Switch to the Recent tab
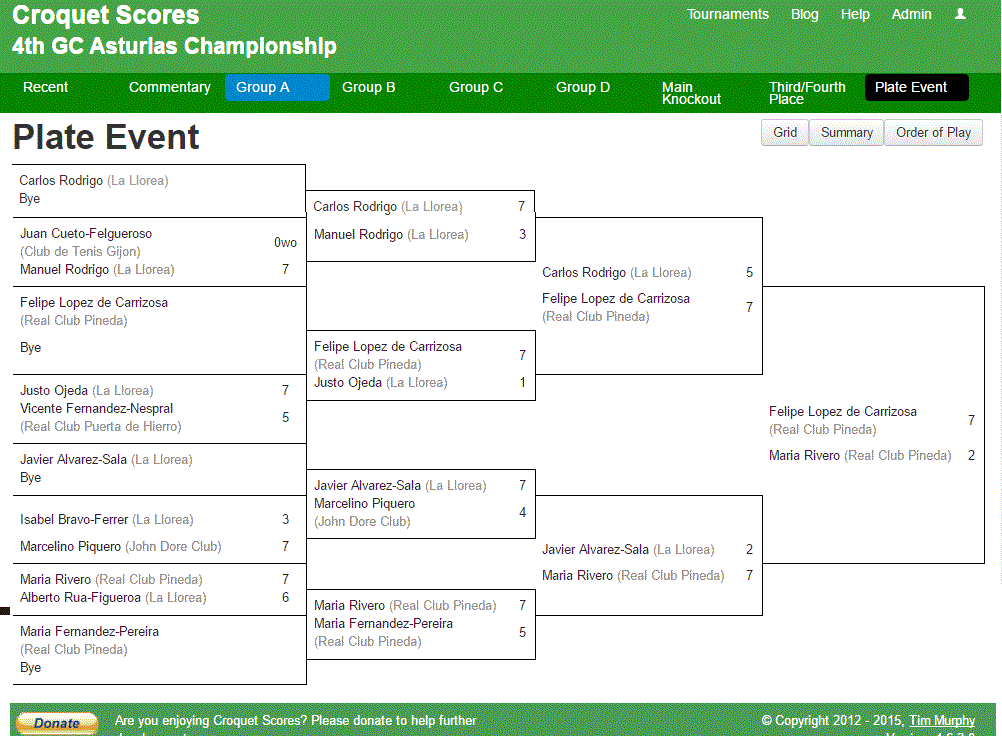Viewport: 1002px width, 736px height. pyautogui.click(x=45, y=88)
